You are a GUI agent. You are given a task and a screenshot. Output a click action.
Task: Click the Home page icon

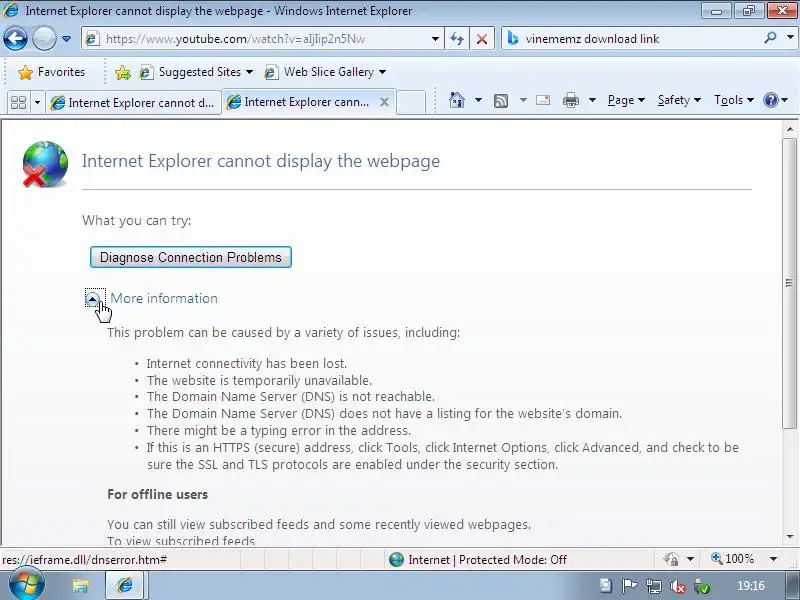pos(457,100)
